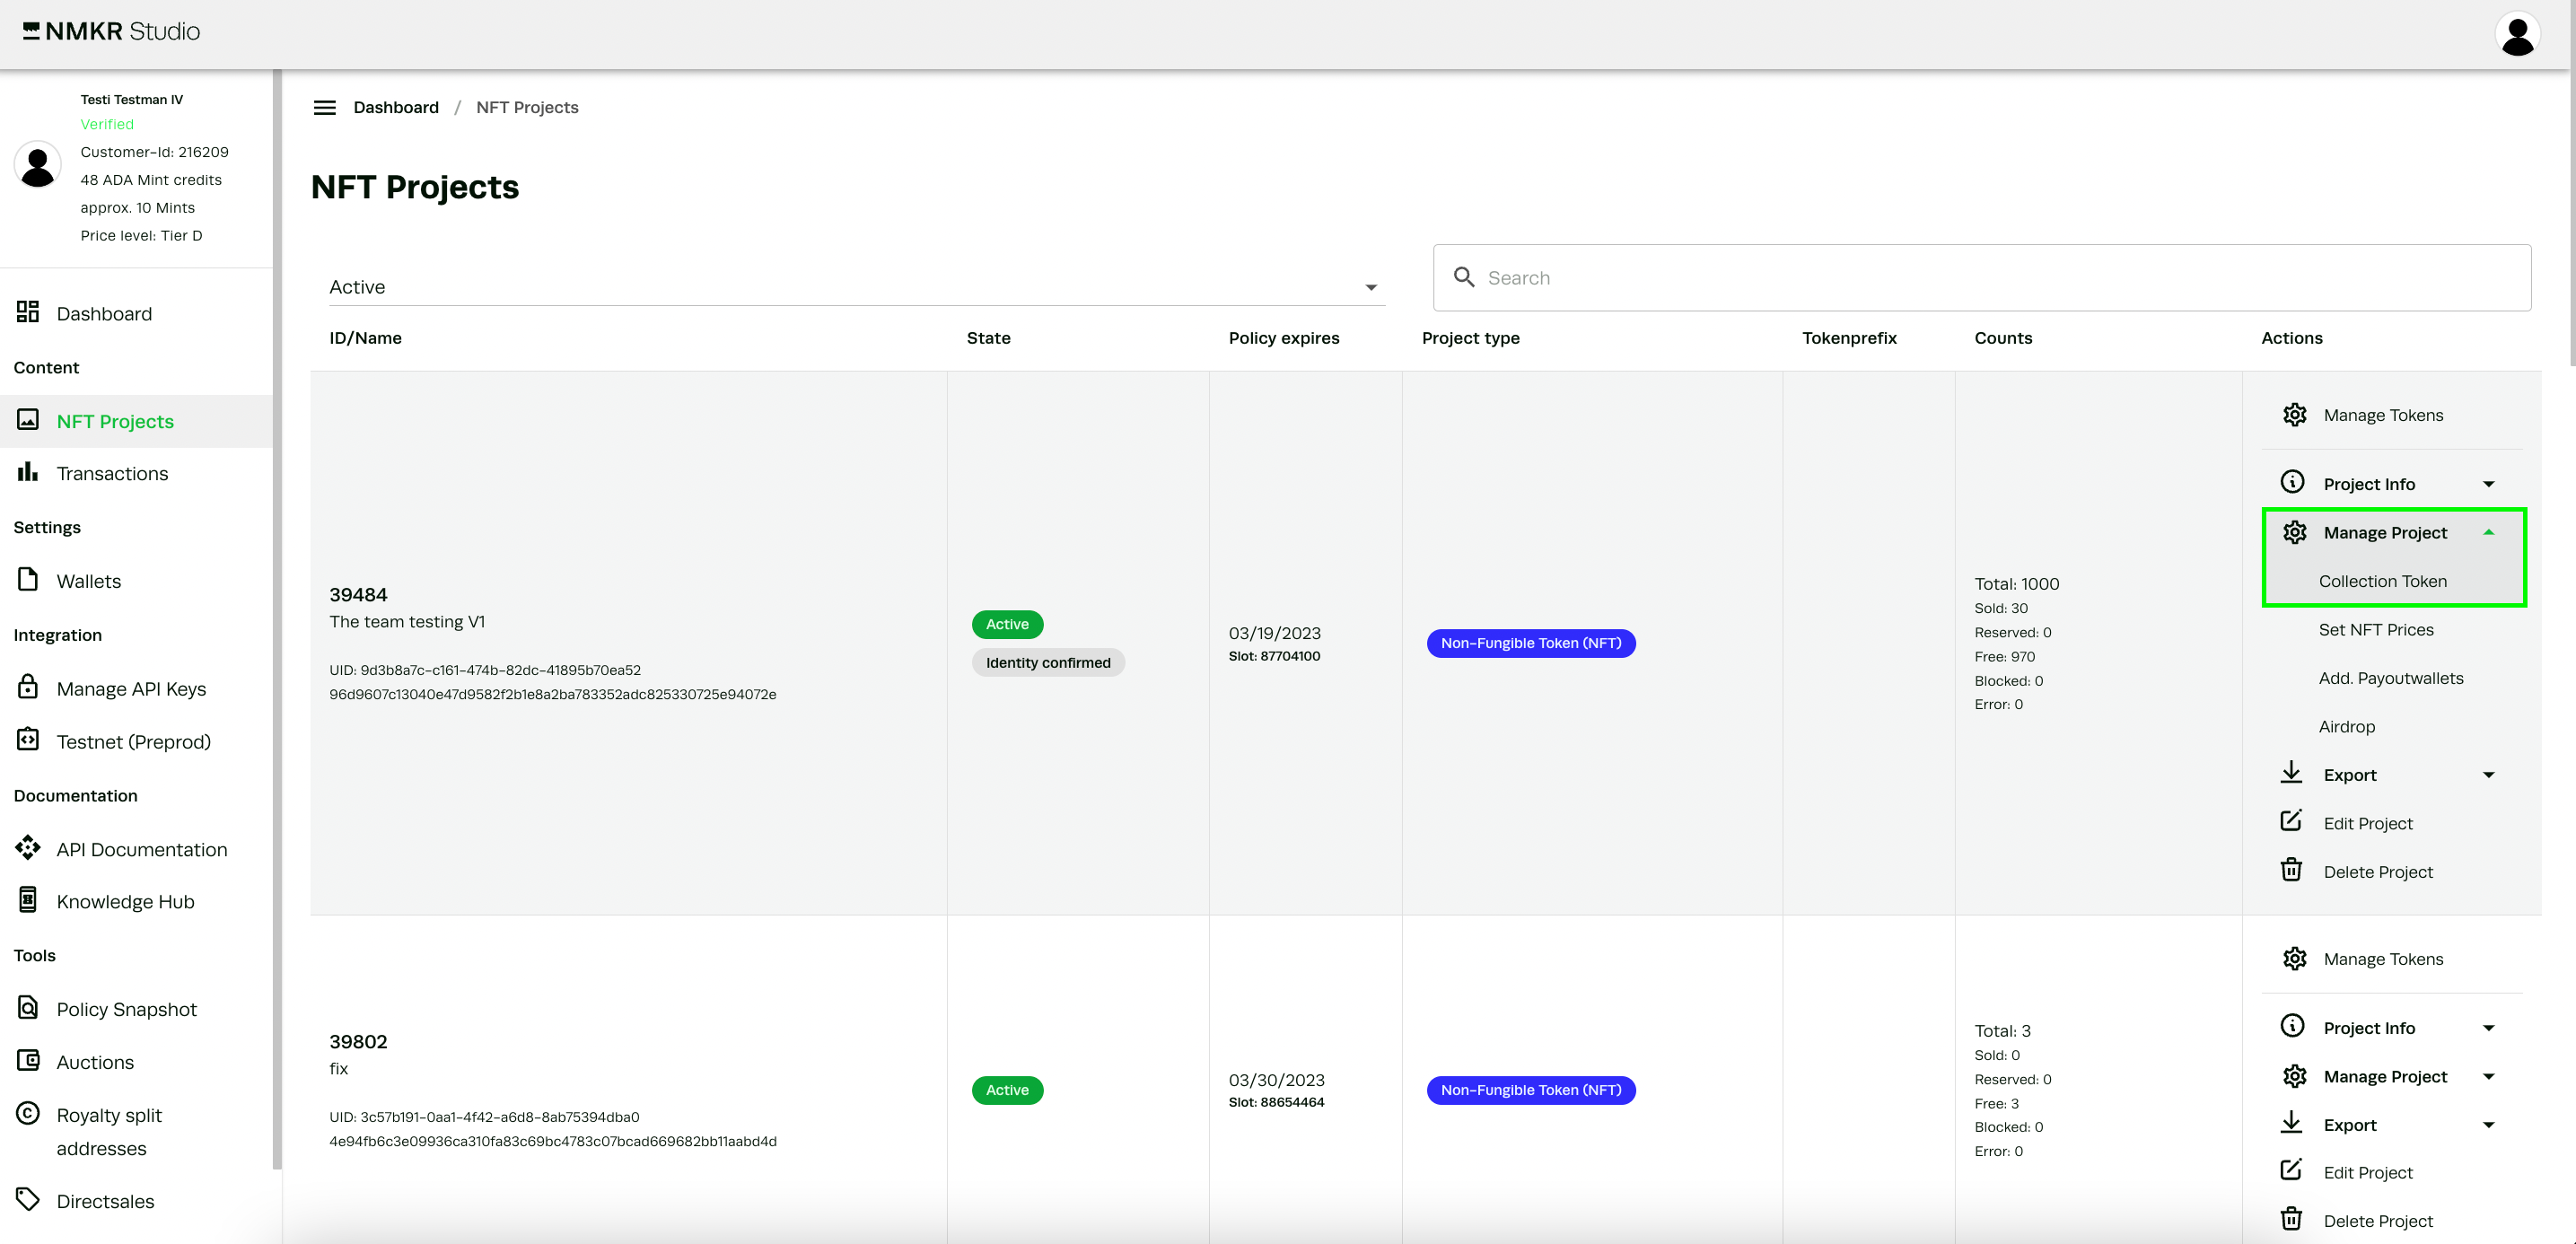This screenshot has height=1244, width=2576.
Task: Click the Edit Project pencil icon for project 39802
Action: [2291, 1171]
